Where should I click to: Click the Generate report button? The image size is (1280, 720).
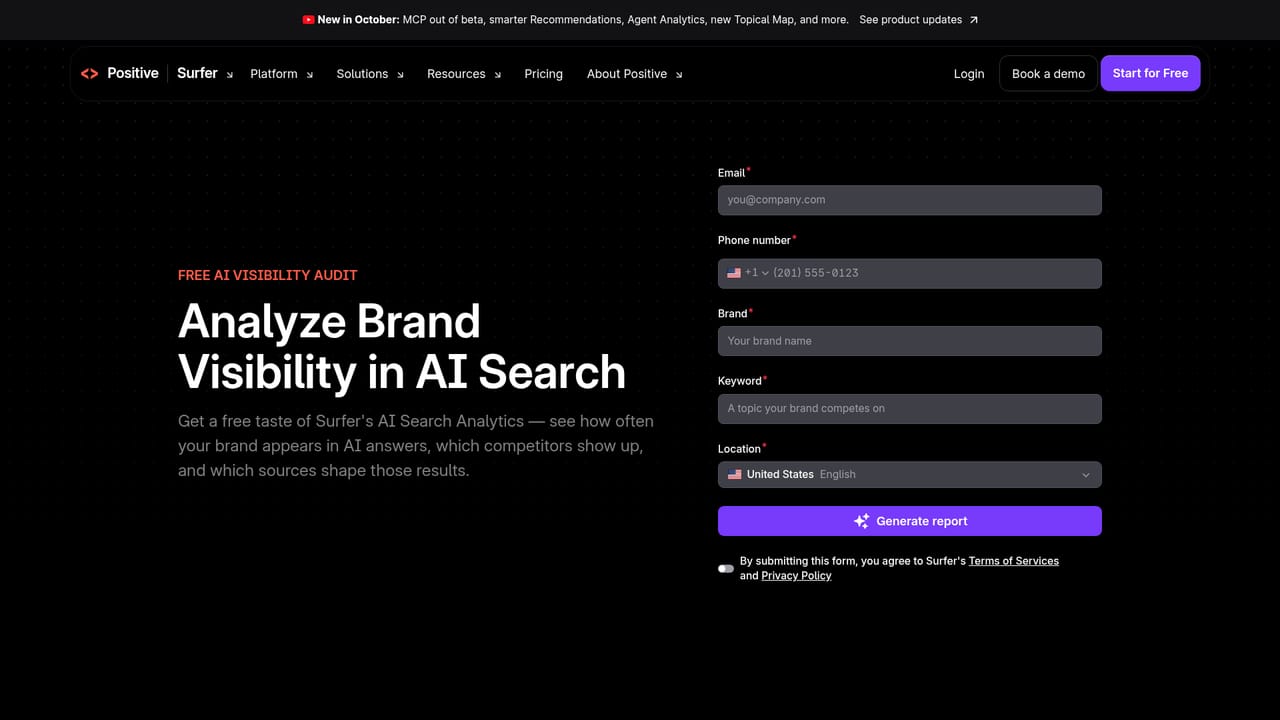coord(910,521)
